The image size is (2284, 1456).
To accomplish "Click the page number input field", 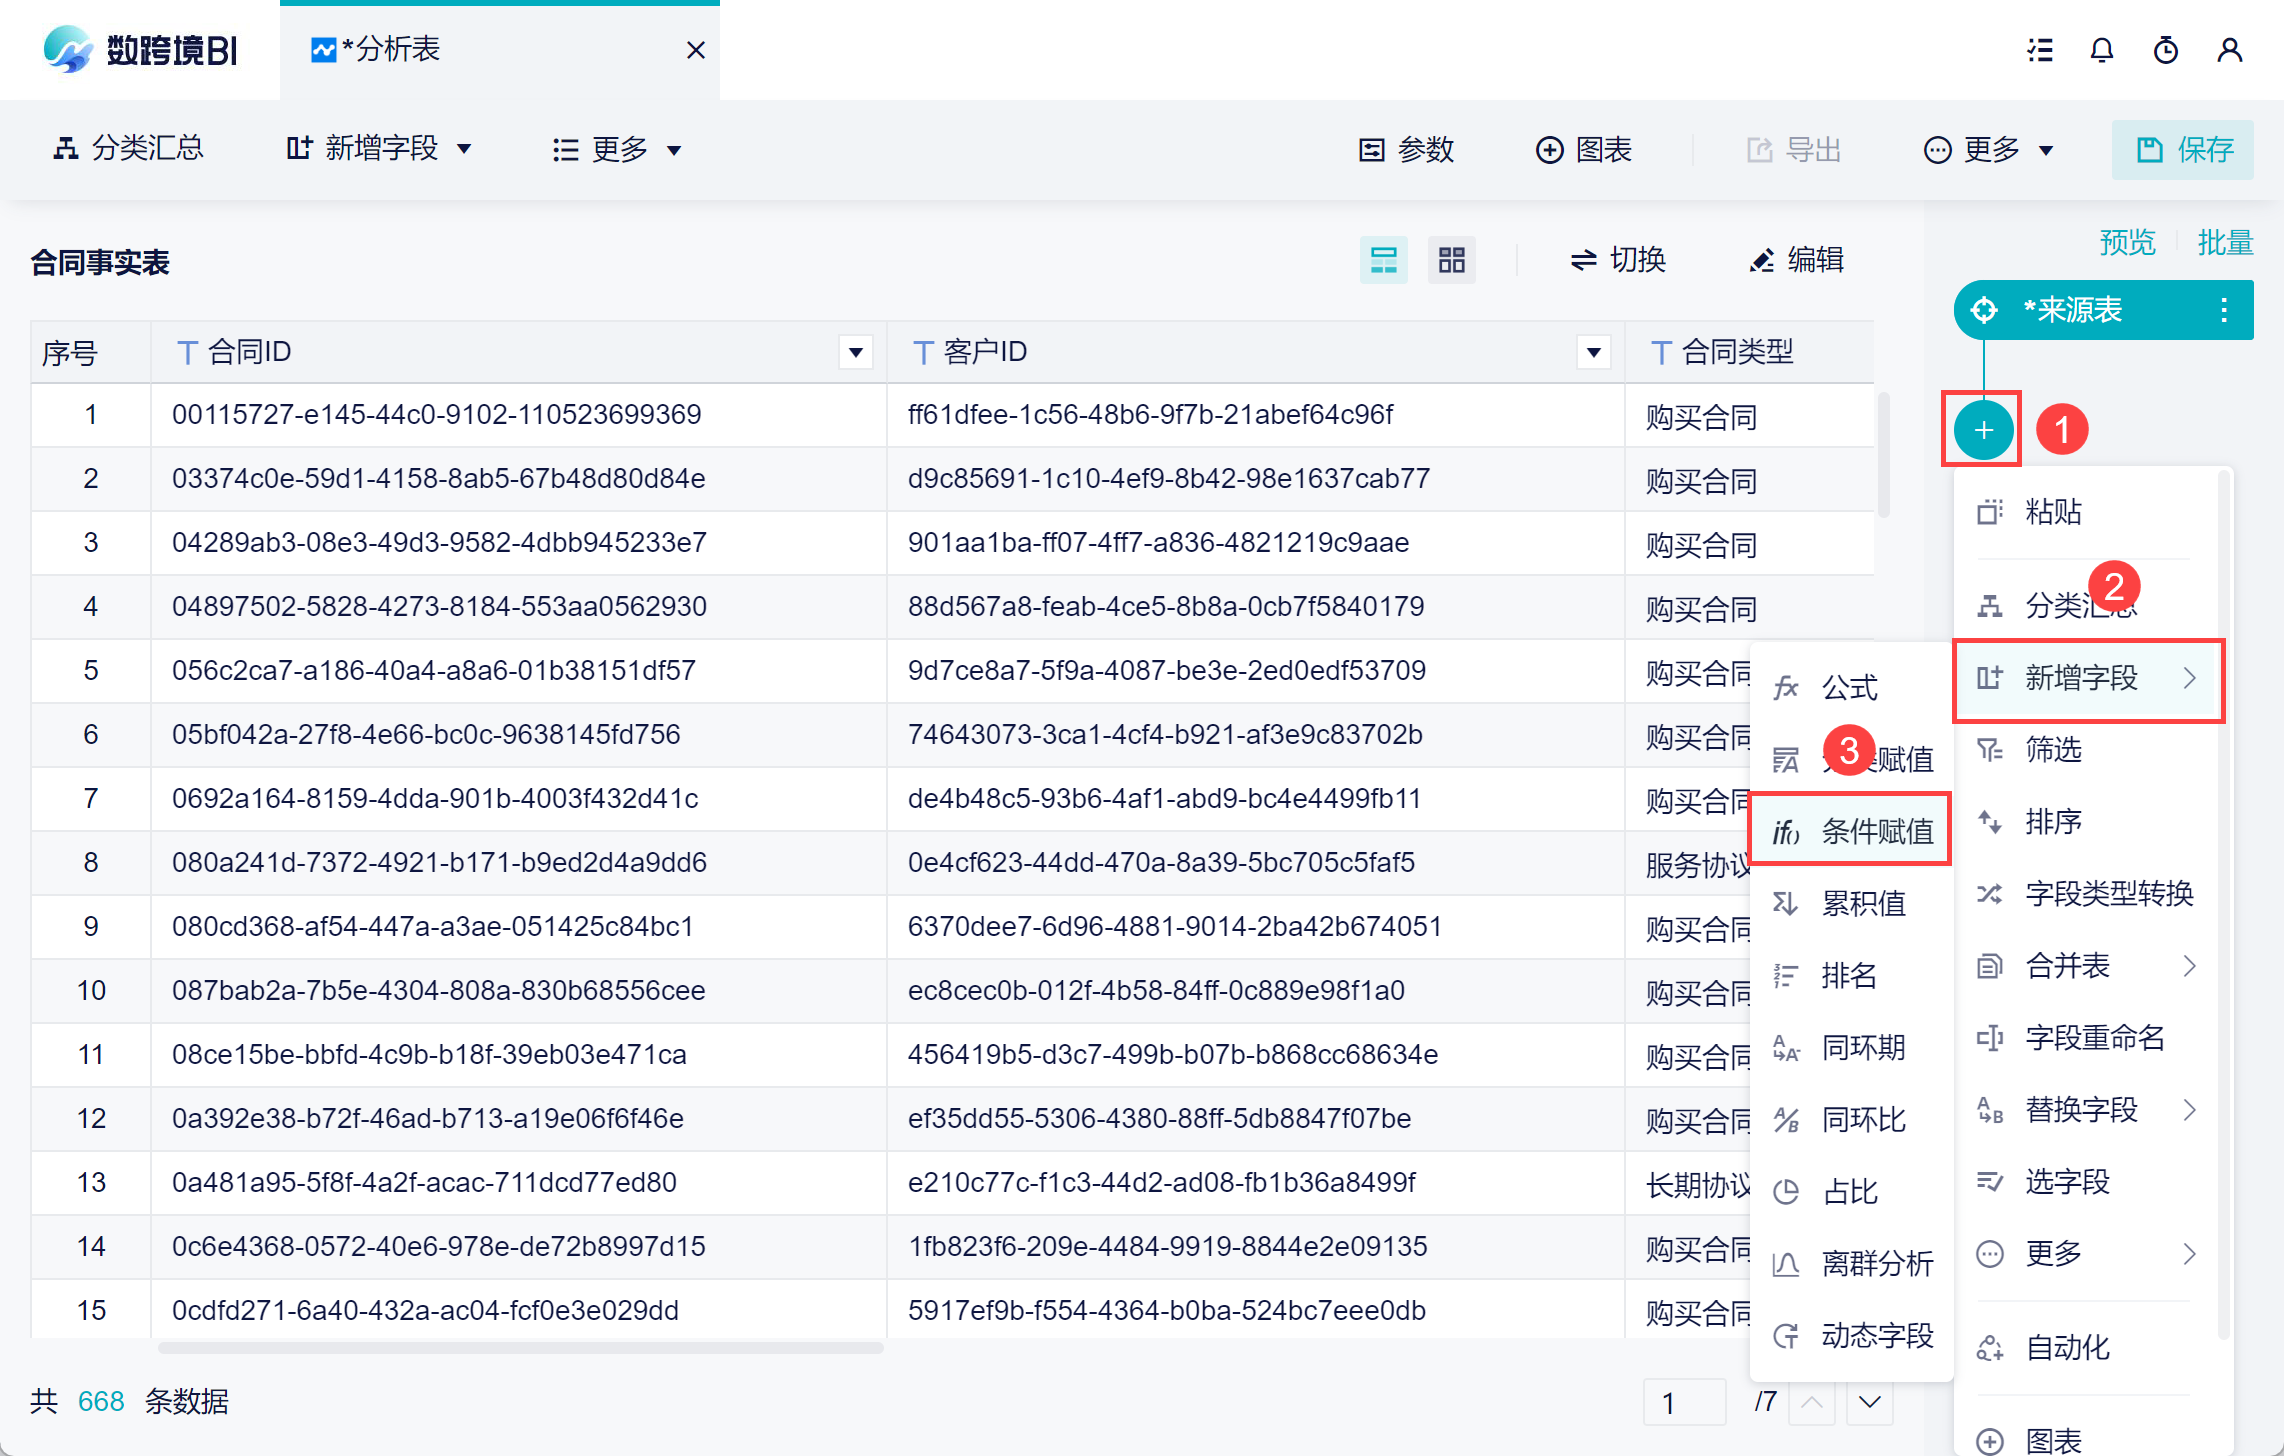I will click(x=1683, y=1402).
